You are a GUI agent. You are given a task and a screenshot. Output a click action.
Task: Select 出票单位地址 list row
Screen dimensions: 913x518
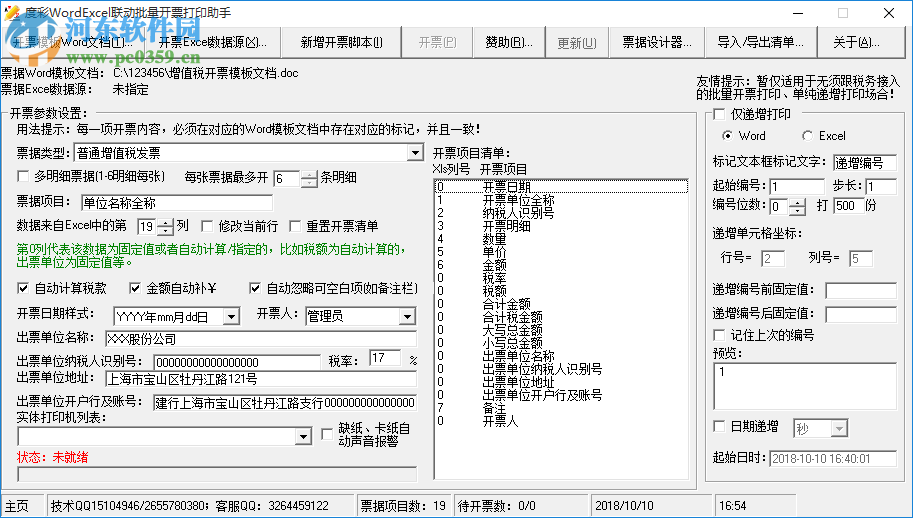561,382
